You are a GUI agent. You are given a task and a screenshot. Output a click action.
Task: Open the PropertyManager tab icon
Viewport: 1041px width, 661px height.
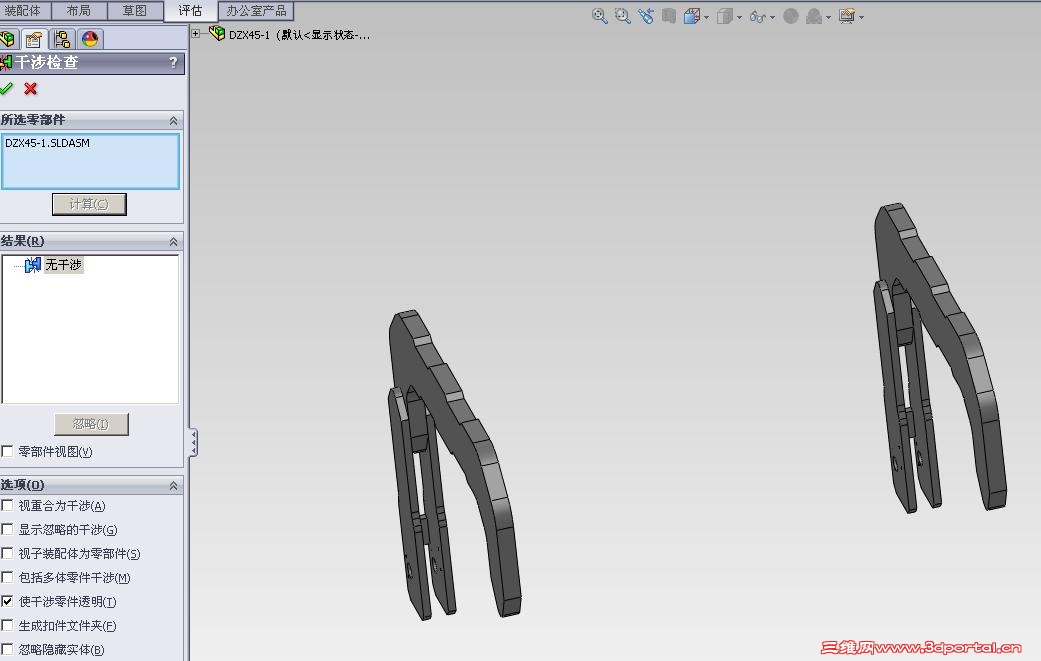coord(34,39)
